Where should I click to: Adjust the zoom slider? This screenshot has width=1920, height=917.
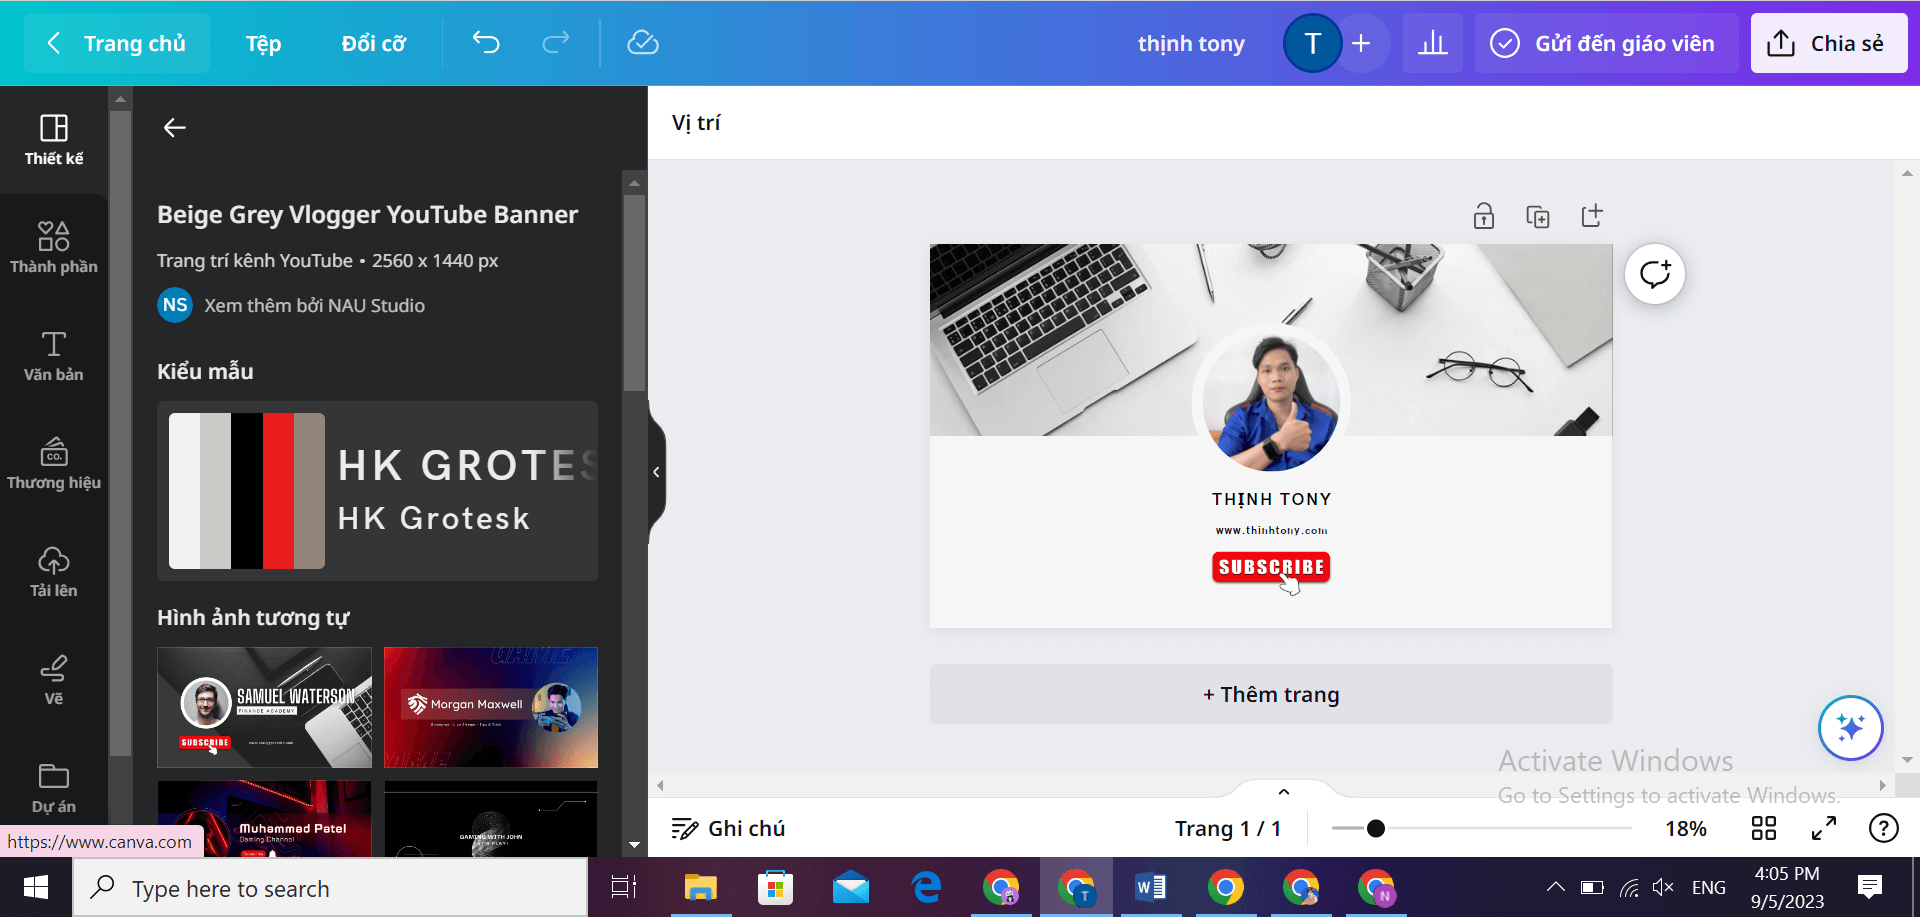tap(1377, 828)
